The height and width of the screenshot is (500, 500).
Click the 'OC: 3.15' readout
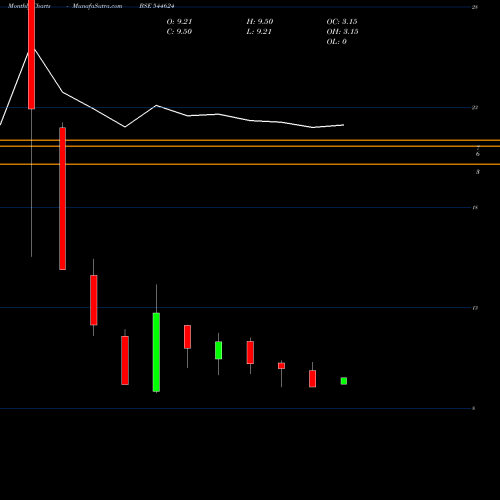pyautogui.click(x=342, y=22)
